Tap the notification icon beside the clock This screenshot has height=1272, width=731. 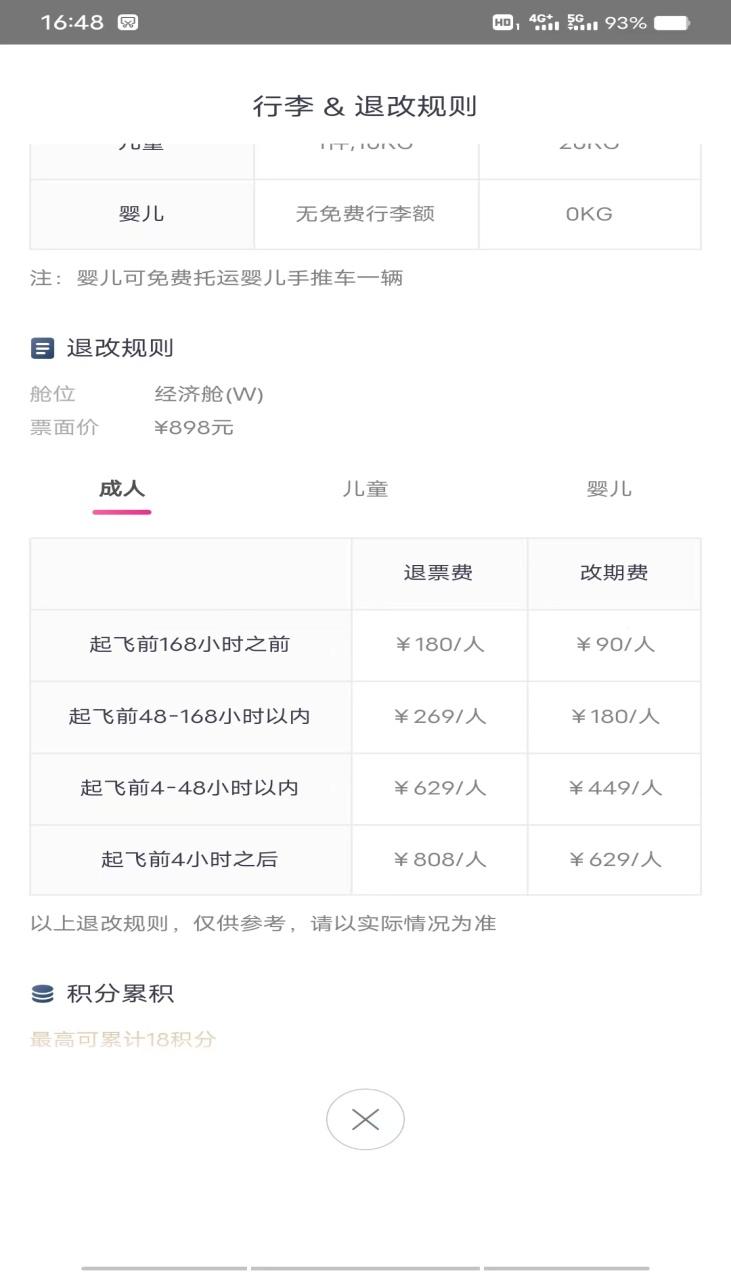click(x=128, y=23)
